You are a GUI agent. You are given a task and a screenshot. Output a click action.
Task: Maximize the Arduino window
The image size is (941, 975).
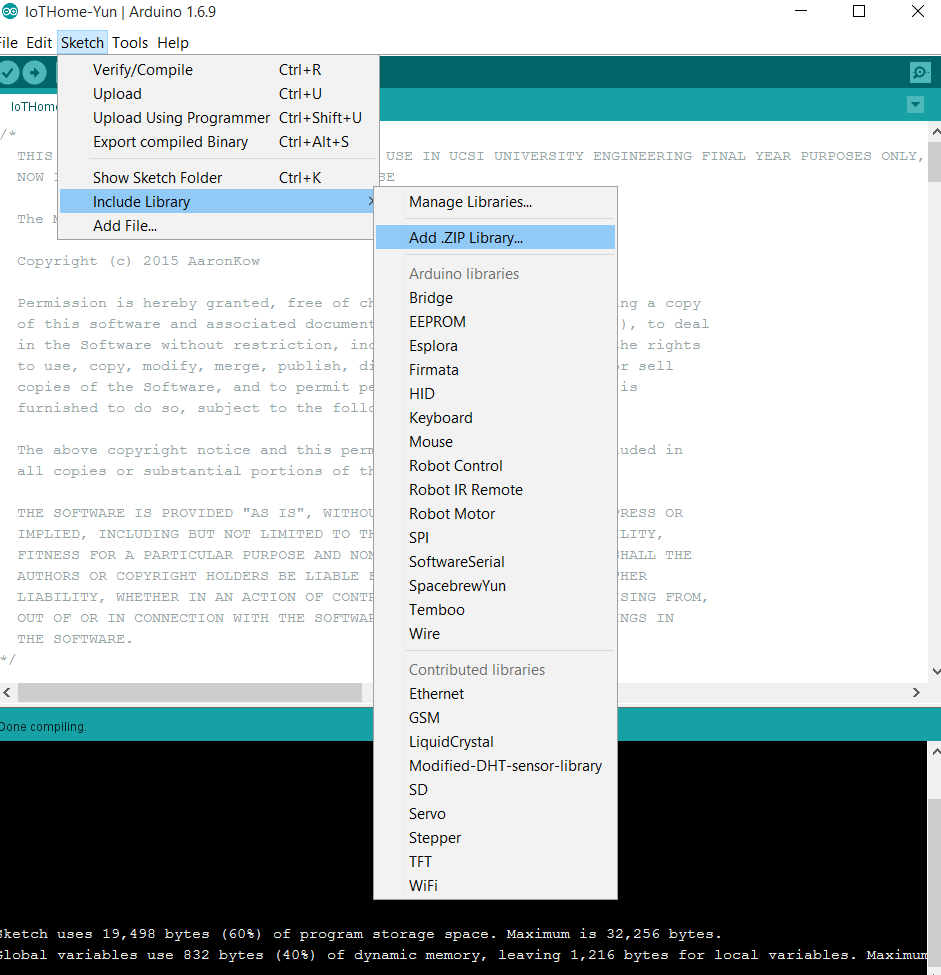858,11
